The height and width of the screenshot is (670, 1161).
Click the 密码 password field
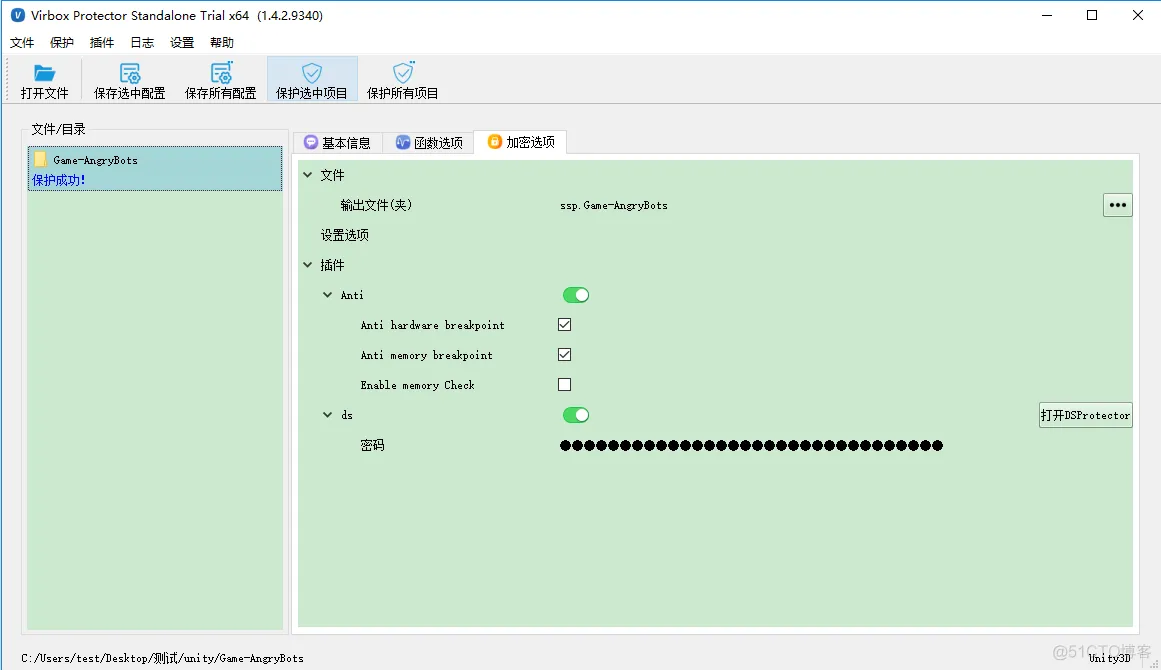point(751,446)
